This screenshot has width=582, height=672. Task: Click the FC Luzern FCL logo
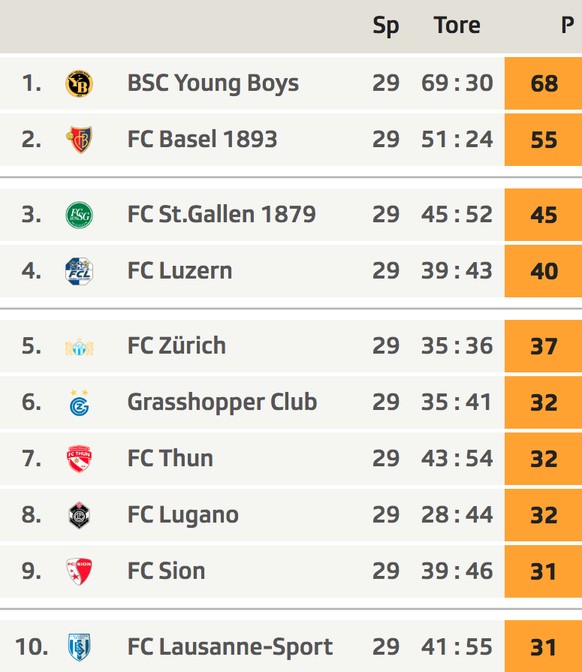tap(79, 271)
